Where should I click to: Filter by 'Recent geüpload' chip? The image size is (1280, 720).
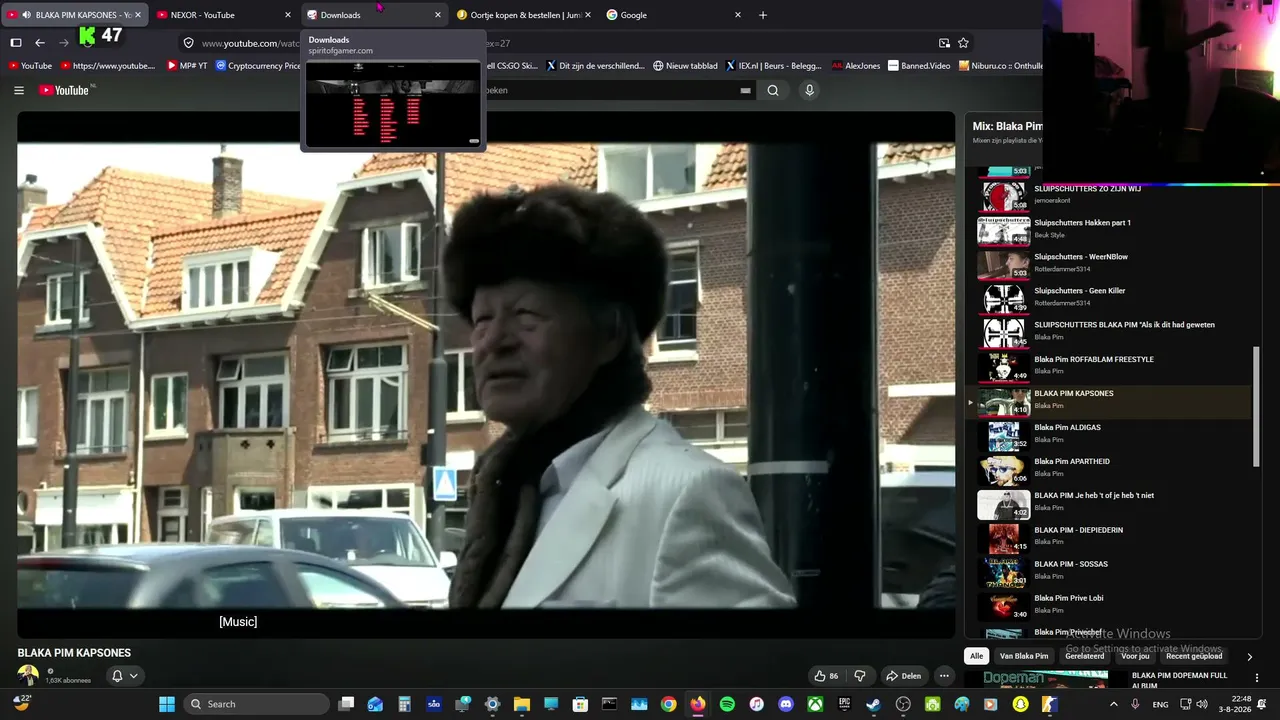point(1194,656)
